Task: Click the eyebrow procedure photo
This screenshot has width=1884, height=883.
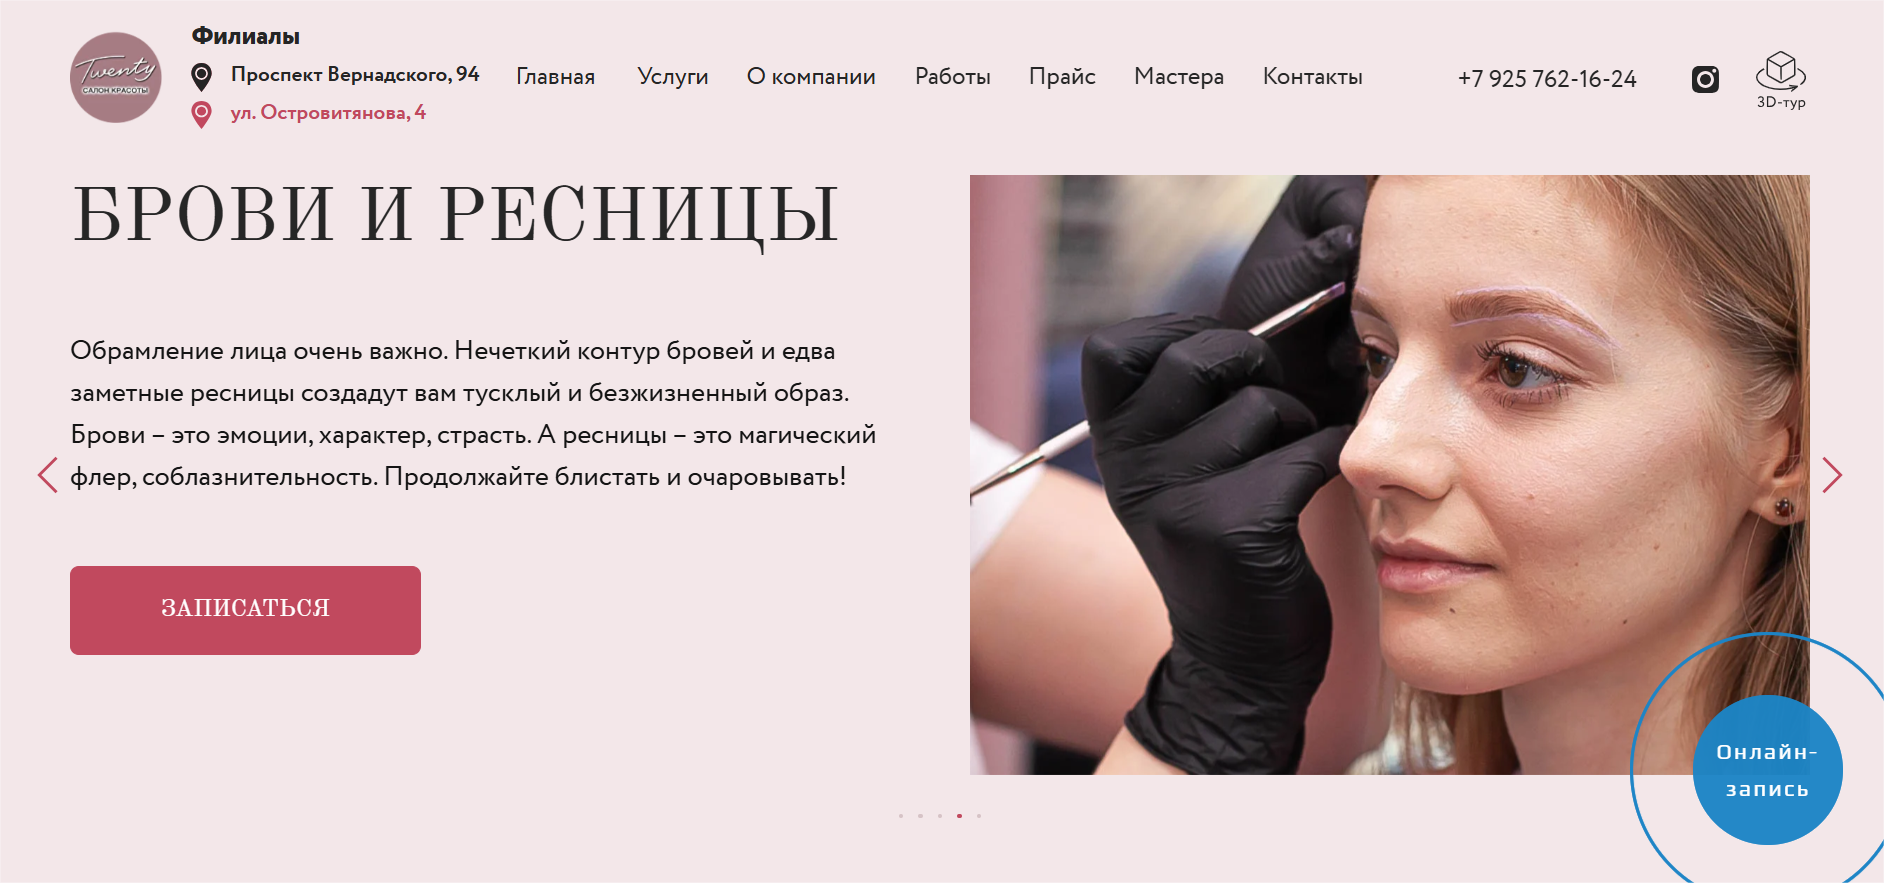Action: pyautogui.click(x=1389, y=475)
